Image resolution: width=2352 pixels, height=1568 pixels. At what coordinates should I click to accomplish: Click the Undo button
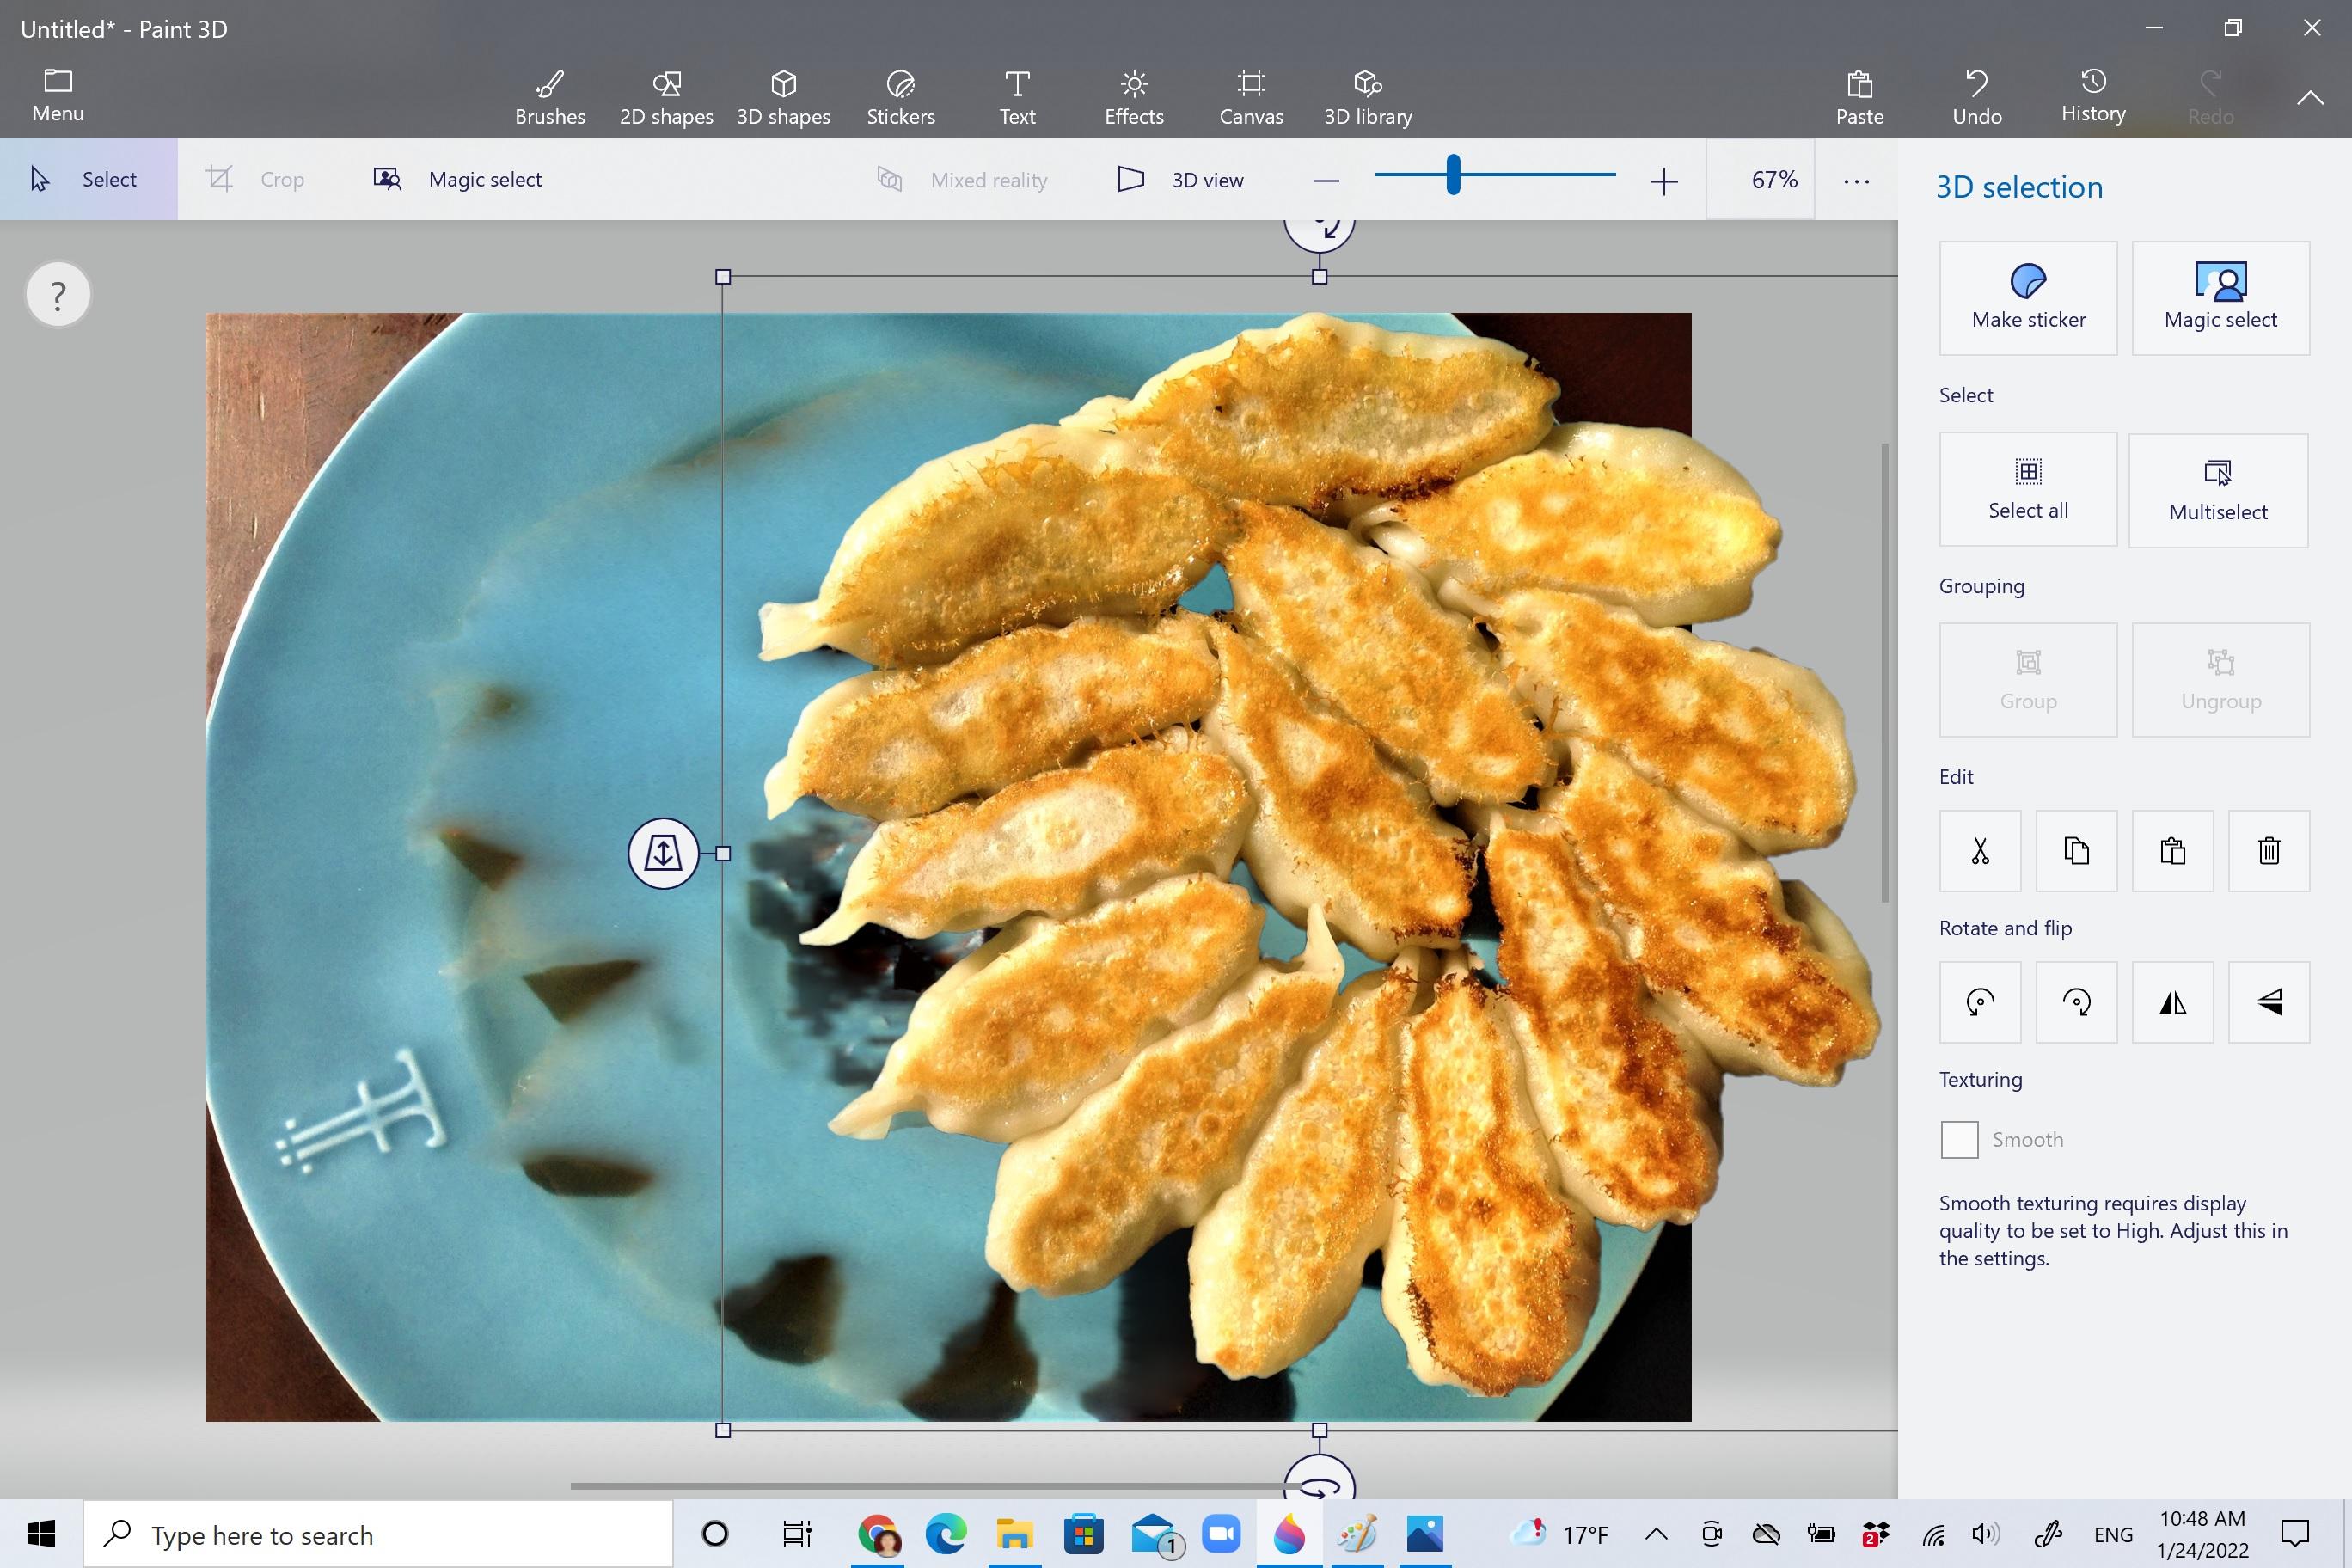[x=1976, y=97]
